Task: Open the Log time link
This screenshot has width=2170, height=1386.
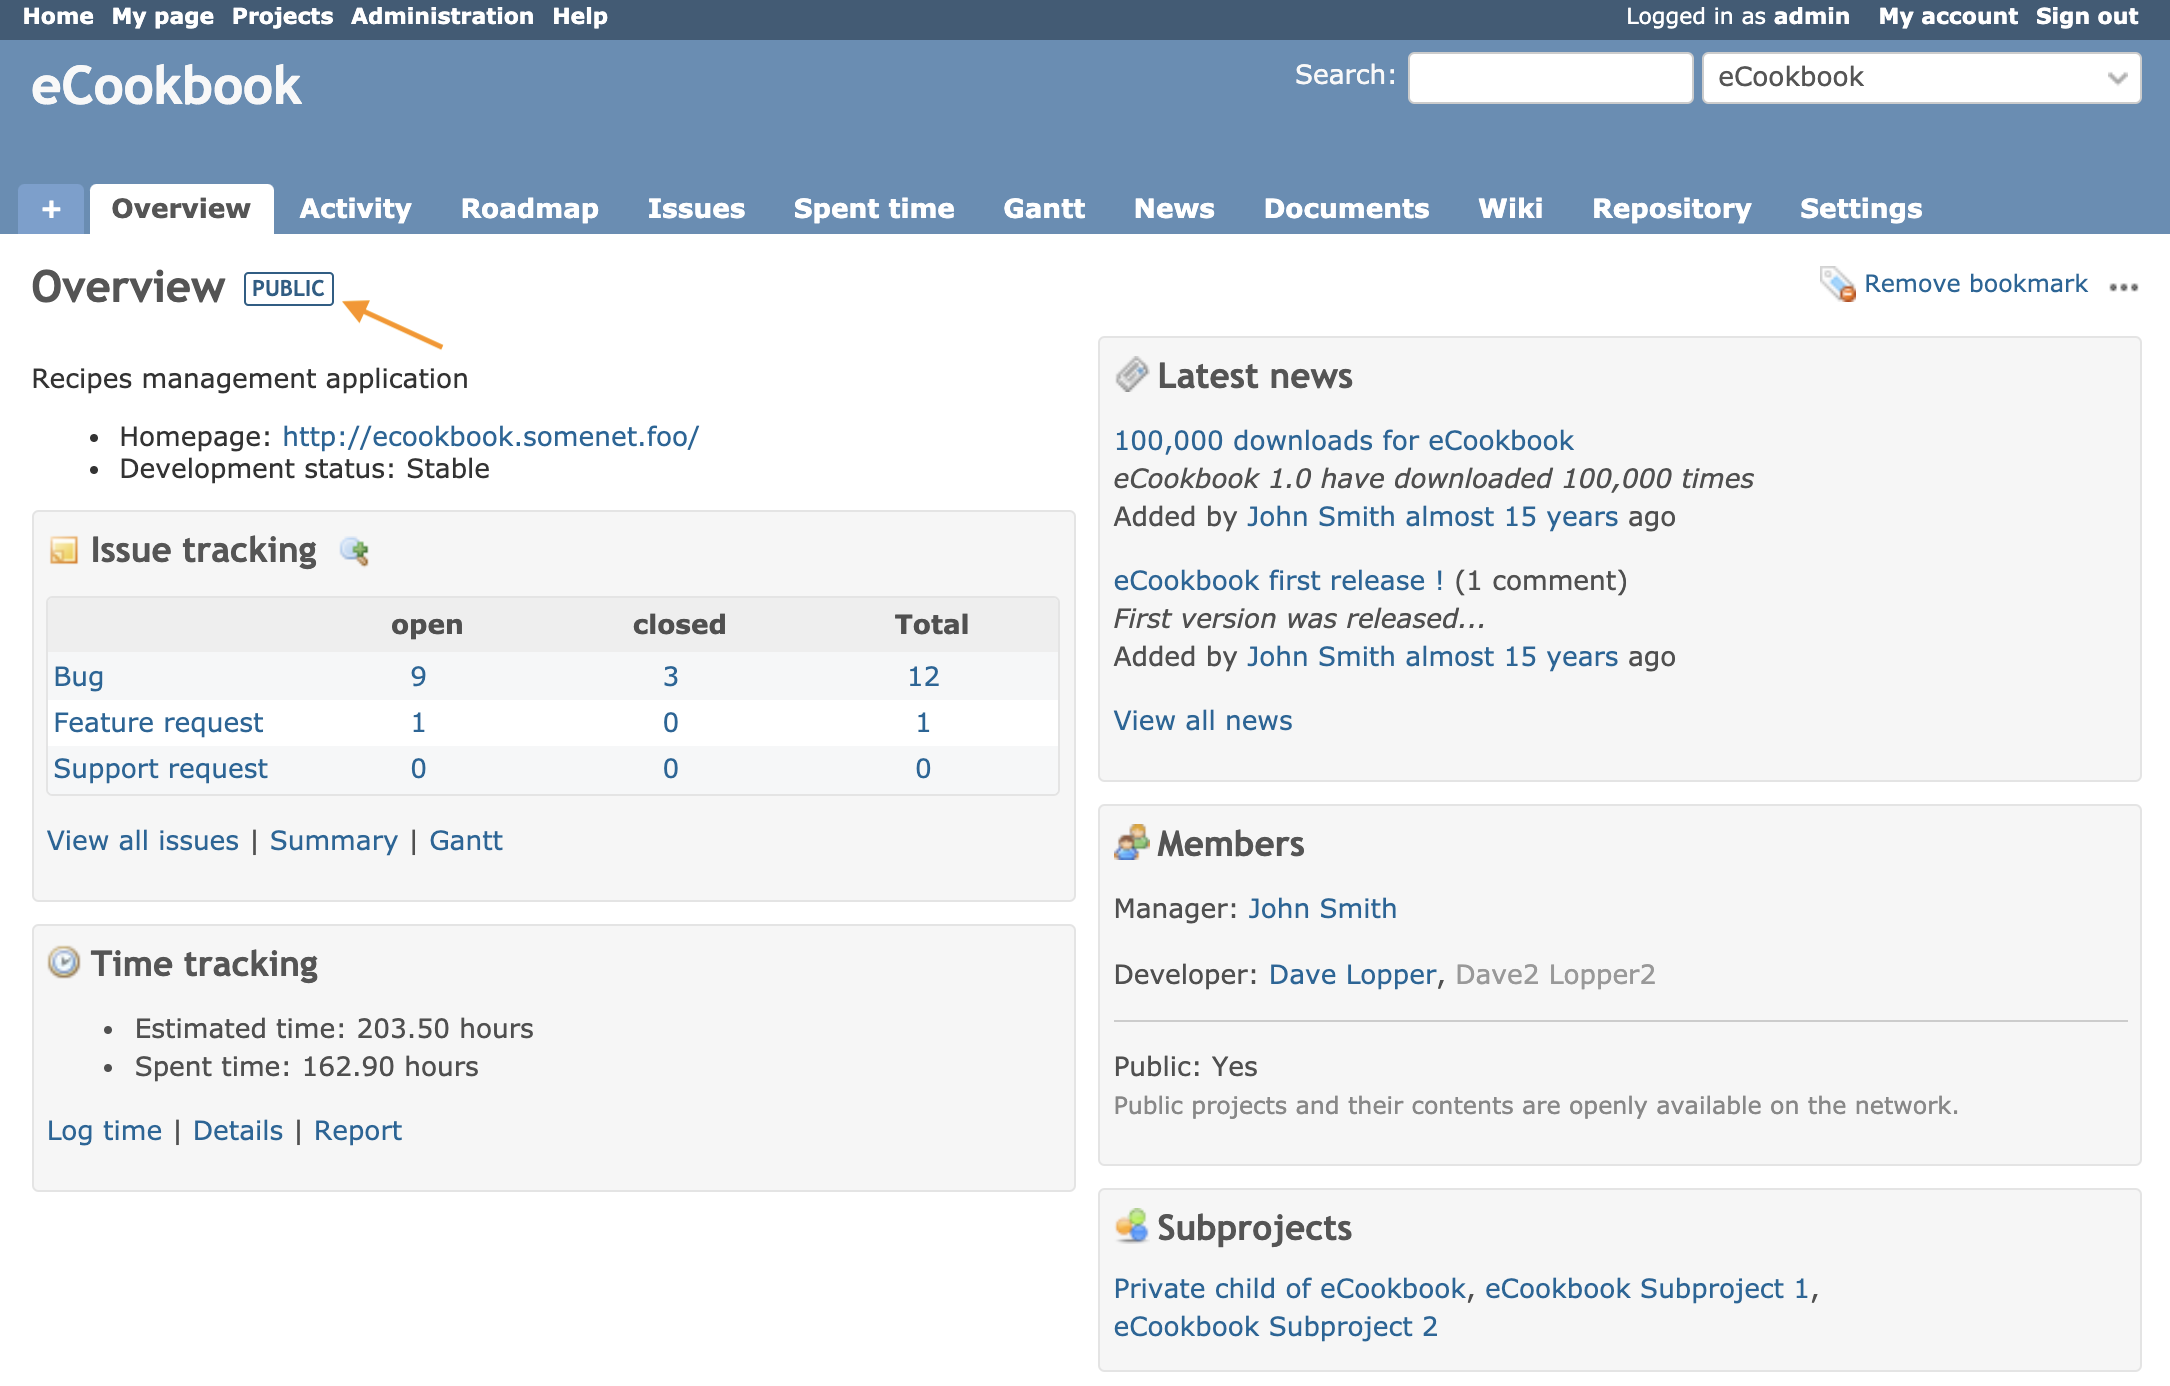Action: coord(104,1130)
